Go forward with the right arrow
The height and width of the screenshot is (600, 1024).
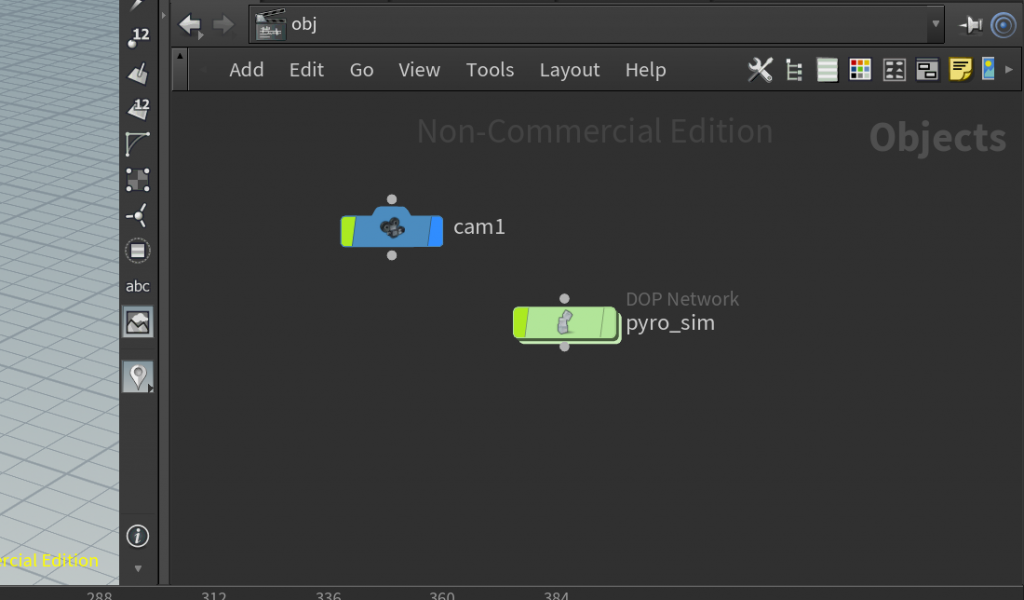[223, 25]
